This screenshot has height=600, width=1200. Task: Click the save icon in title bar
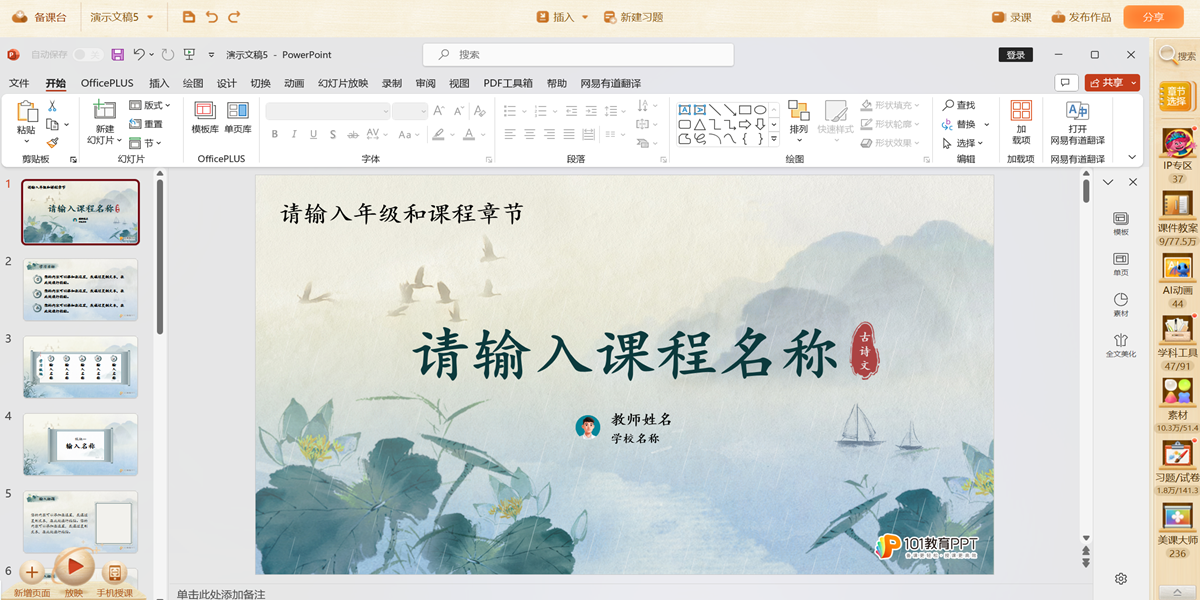[x=118, y=55]
